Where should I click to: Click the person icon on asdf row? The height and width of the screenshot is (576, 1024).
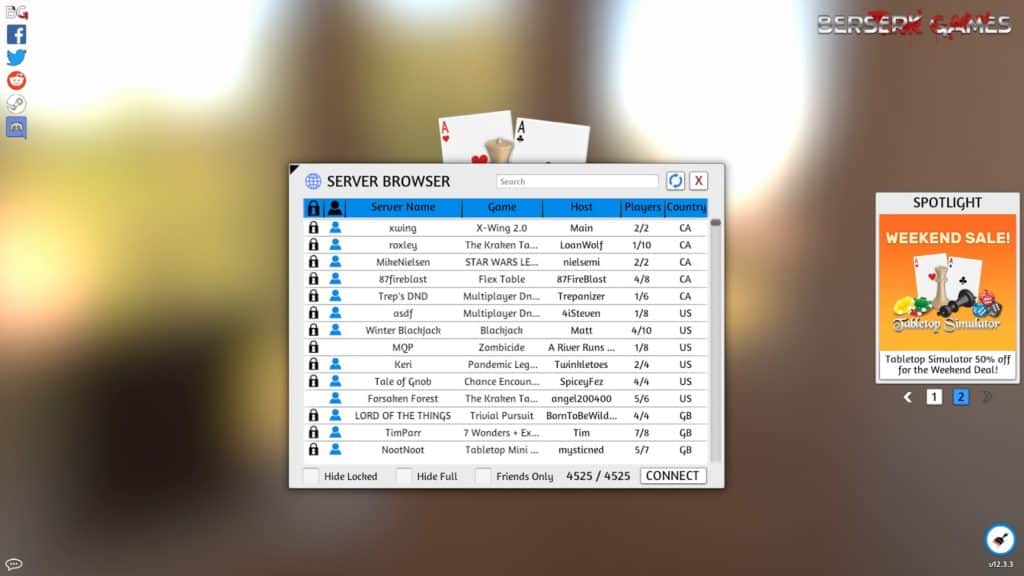335,313
